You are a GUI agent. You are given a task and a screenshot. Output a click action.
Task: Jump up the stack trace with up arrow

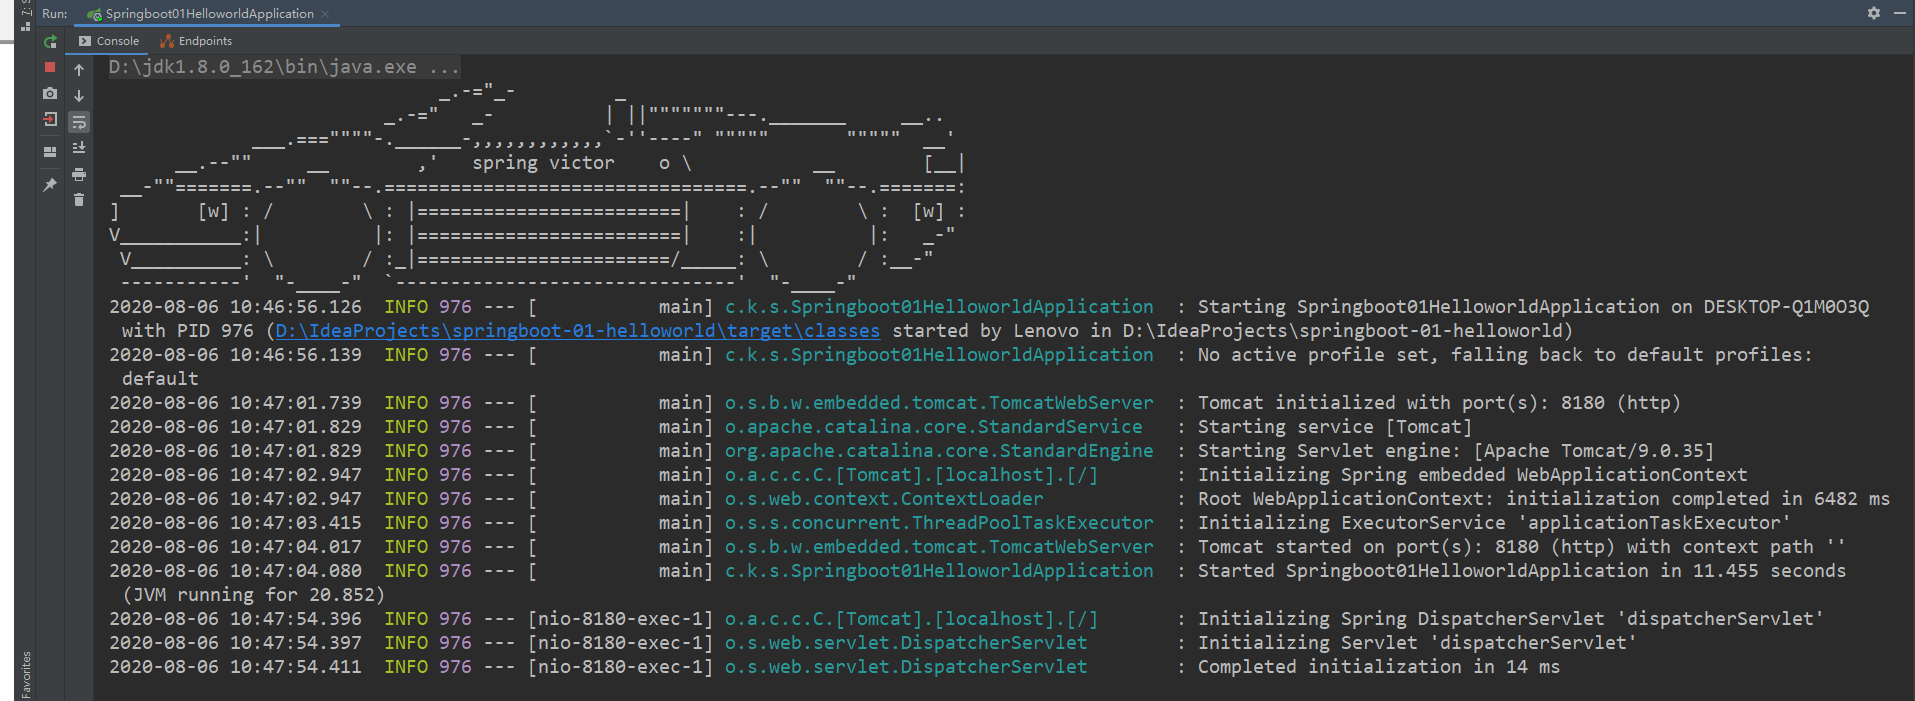click(79, 70)
